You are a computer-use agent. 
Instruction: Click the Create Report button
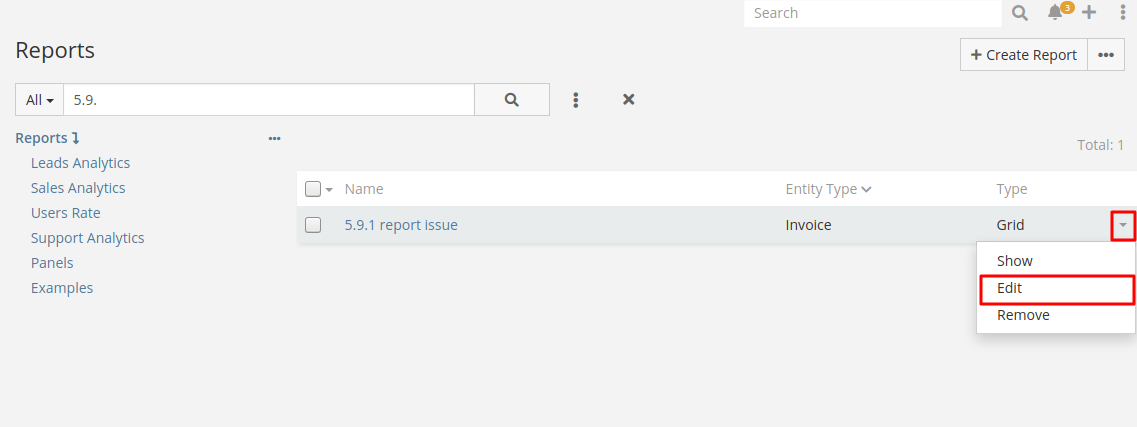1024,55
